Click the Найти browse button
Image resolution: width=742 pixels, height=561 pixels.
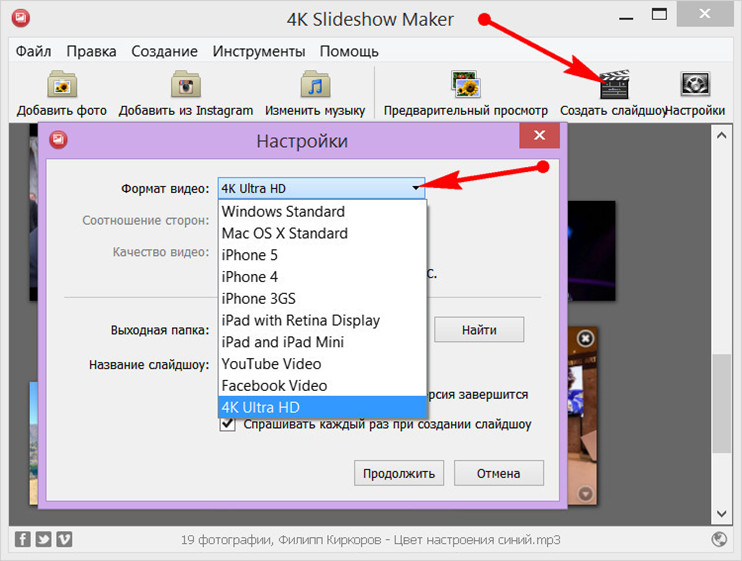(x=479, y=329)
